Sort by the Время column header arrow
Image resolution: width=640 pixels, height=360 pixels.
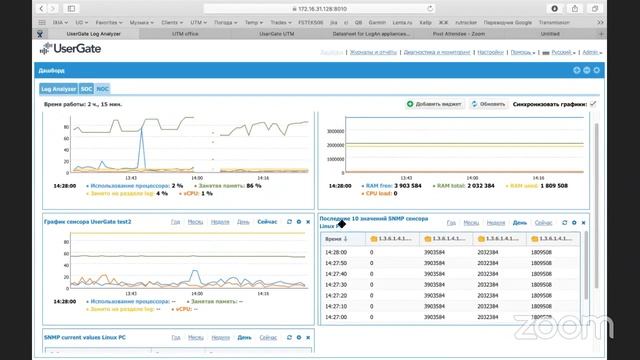(x=346, y=239)
